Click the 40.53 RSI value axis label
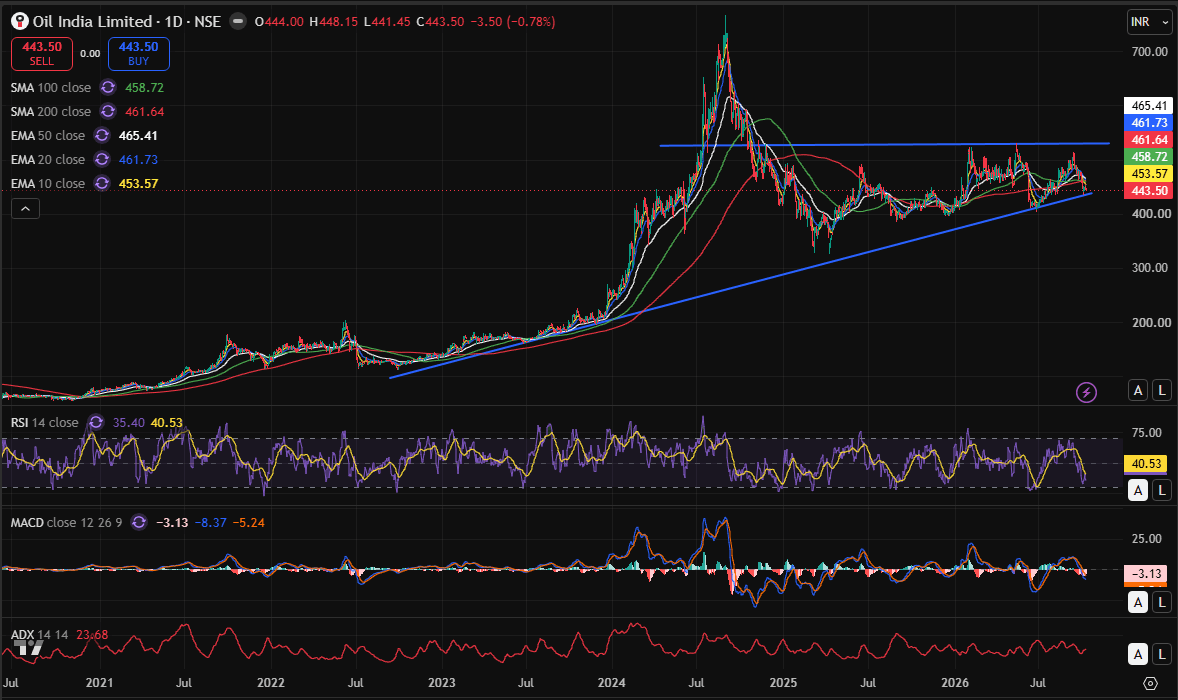 (x=1146, y=463)
